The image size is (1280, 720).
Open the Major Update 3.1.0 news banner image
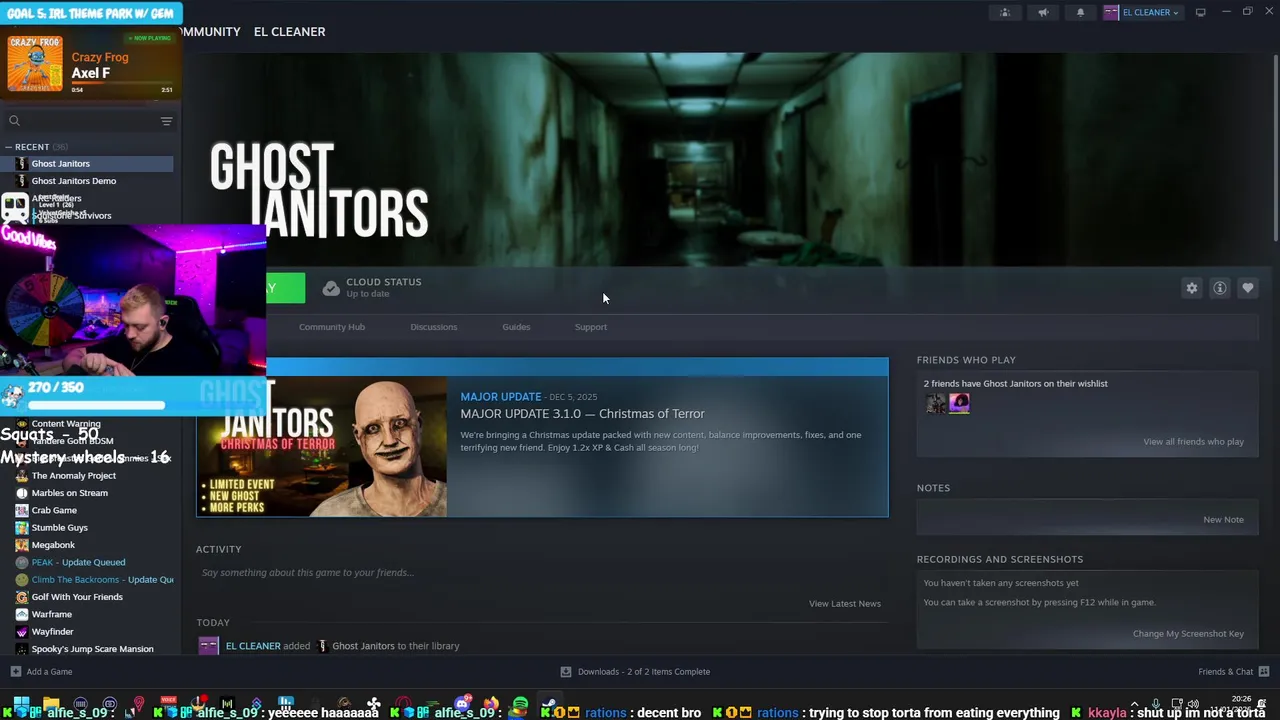point(322,446)
